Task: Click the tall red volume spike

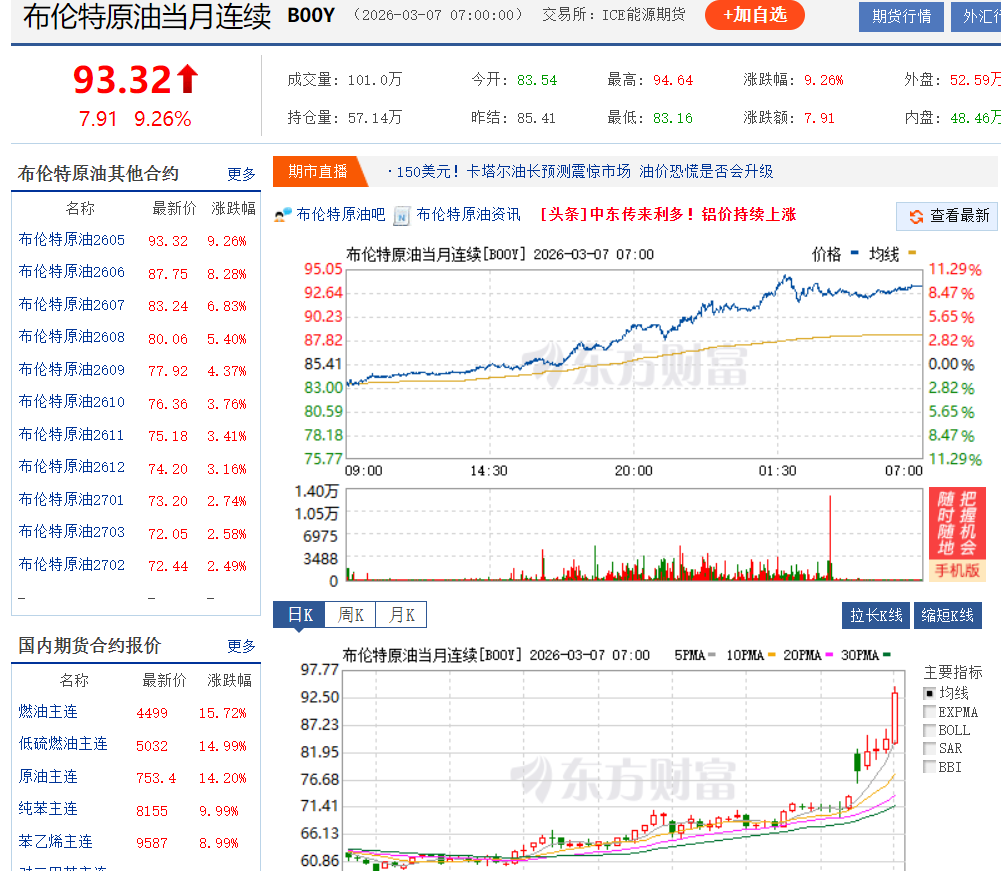Action: [830, 537]
